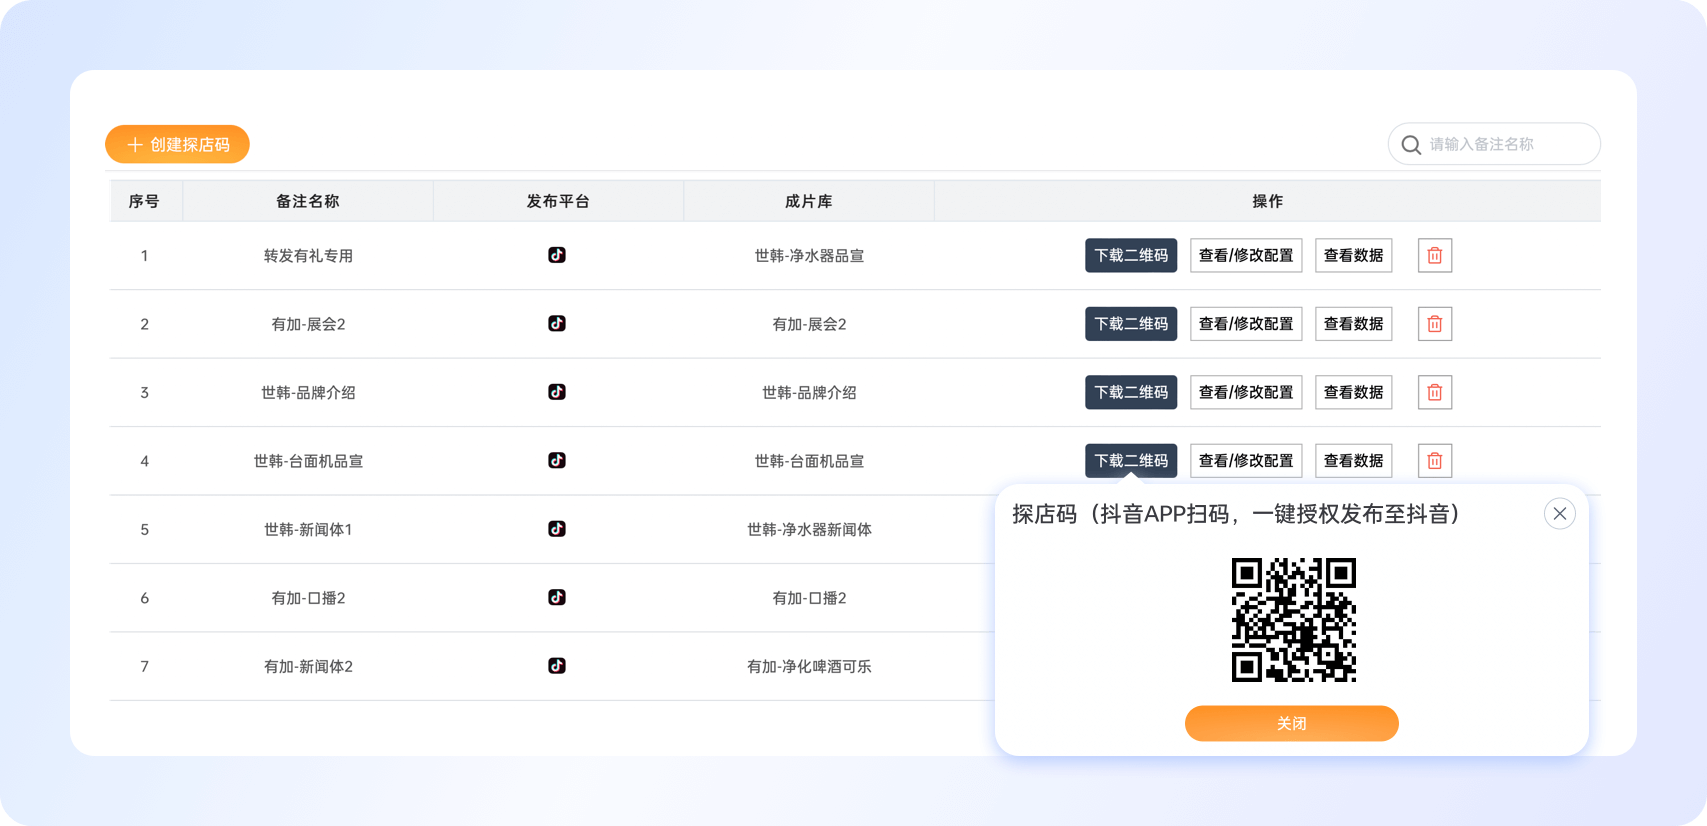Delete 世韩-品牌介绍 row with trash icon
The image size is (1707, 826).
1435,392
